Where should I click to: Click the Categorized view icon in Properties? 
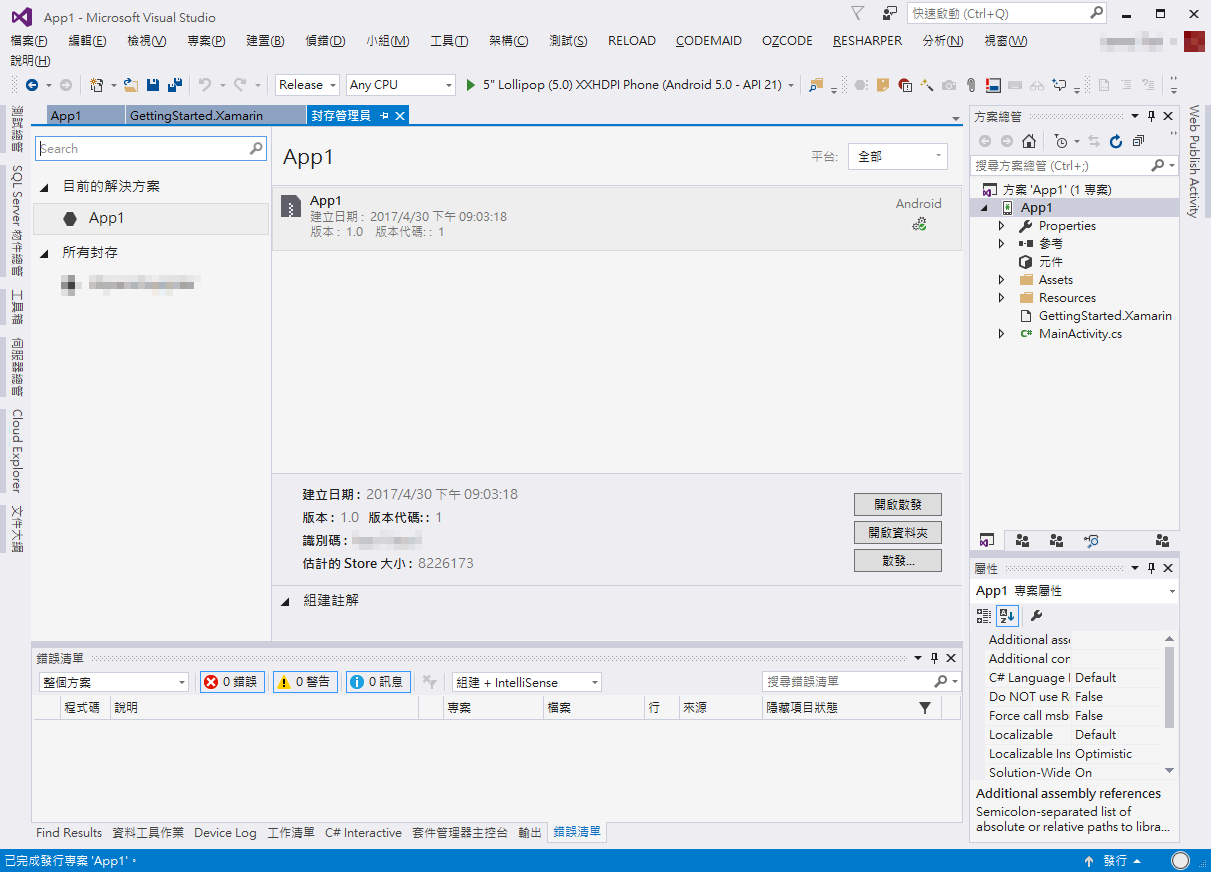984,616
